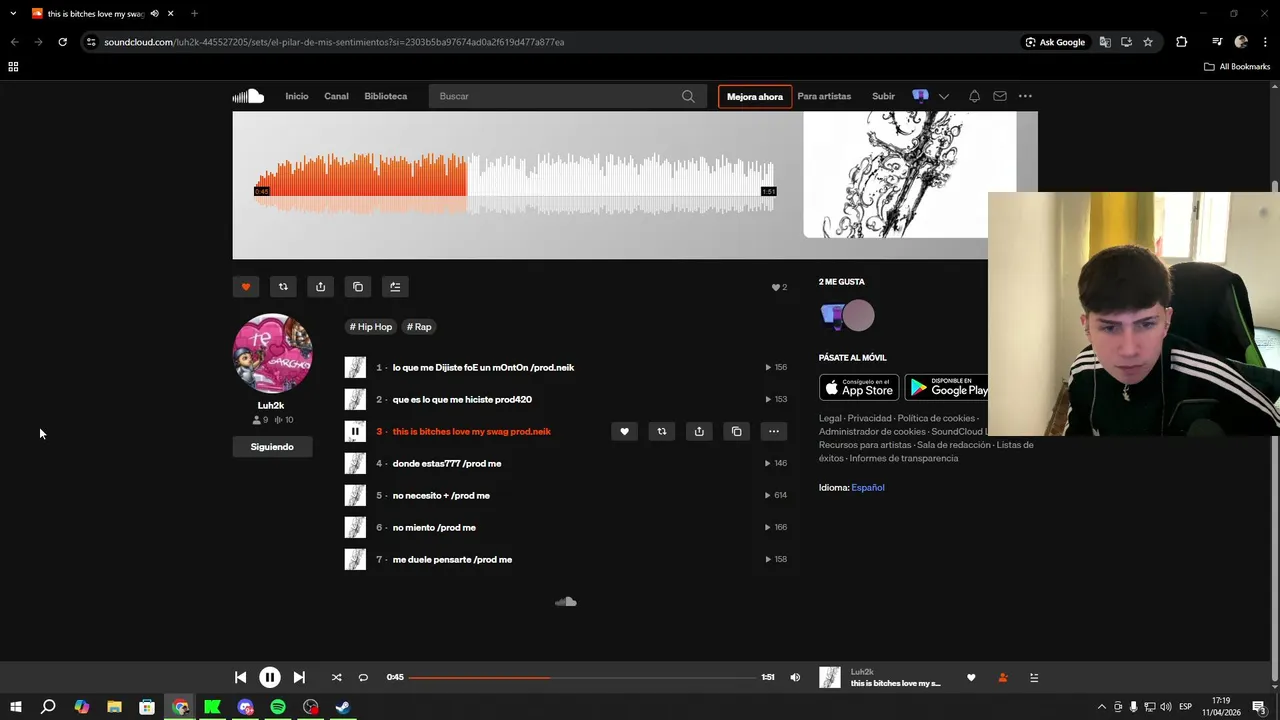Screen dimensions: 1280x720
Task: Change language via Español link
Action: pos(868,488)
